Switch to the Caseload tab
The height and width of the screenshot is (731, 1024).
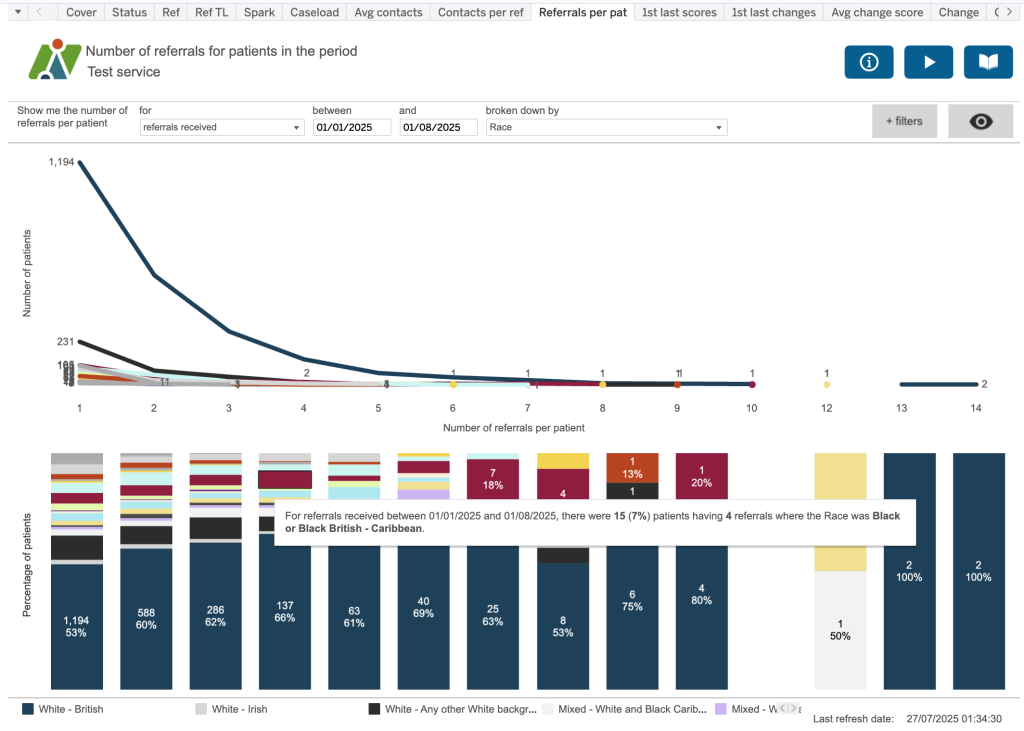(x=313, y=12)
